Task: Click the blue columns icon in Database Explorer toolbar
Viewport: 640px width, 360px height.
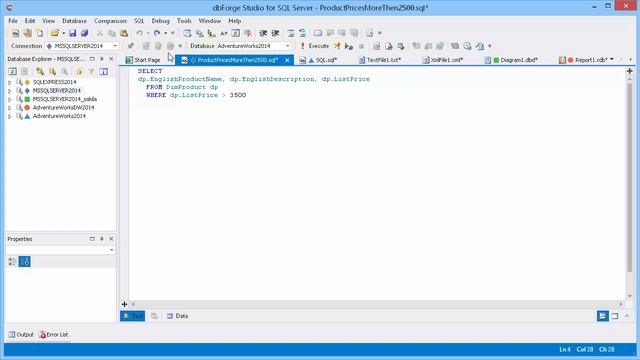Action: tap(104, 72)
